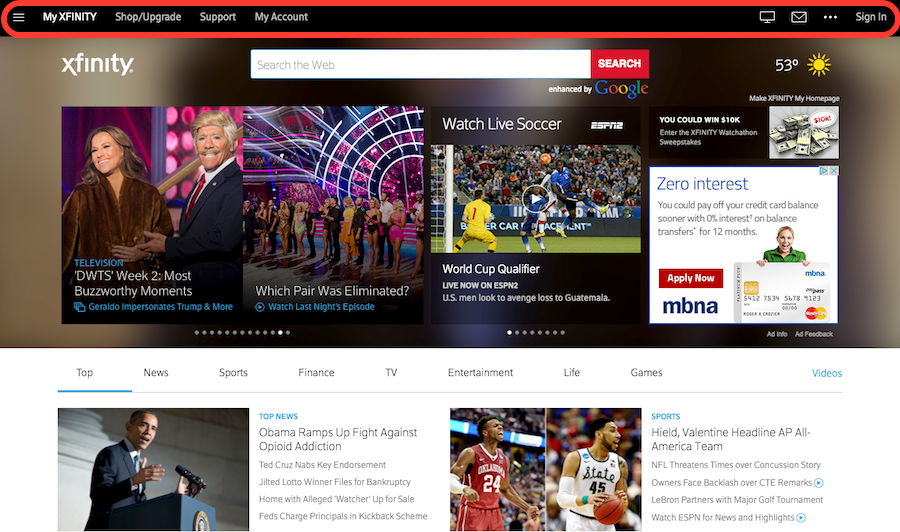Open the You Could Win $10K sweepstakes promo

(x=708, y=131)
